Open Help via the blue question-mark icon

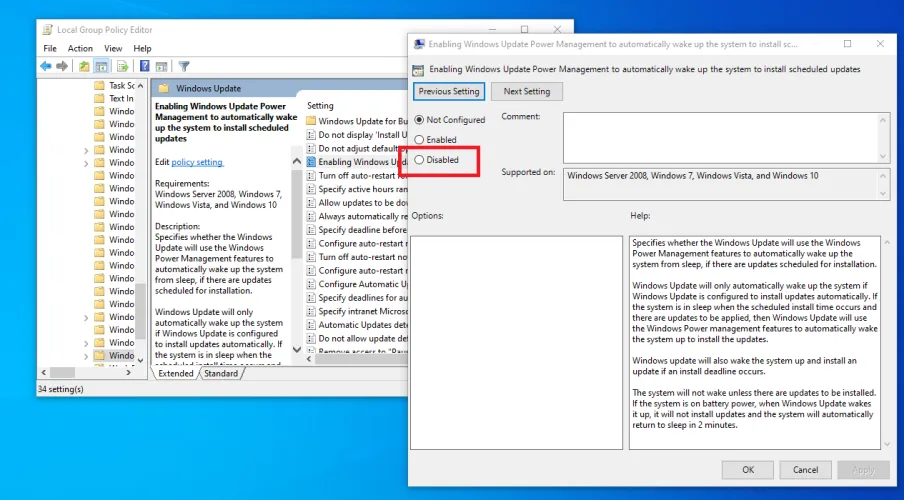click(x=145, y=66)
